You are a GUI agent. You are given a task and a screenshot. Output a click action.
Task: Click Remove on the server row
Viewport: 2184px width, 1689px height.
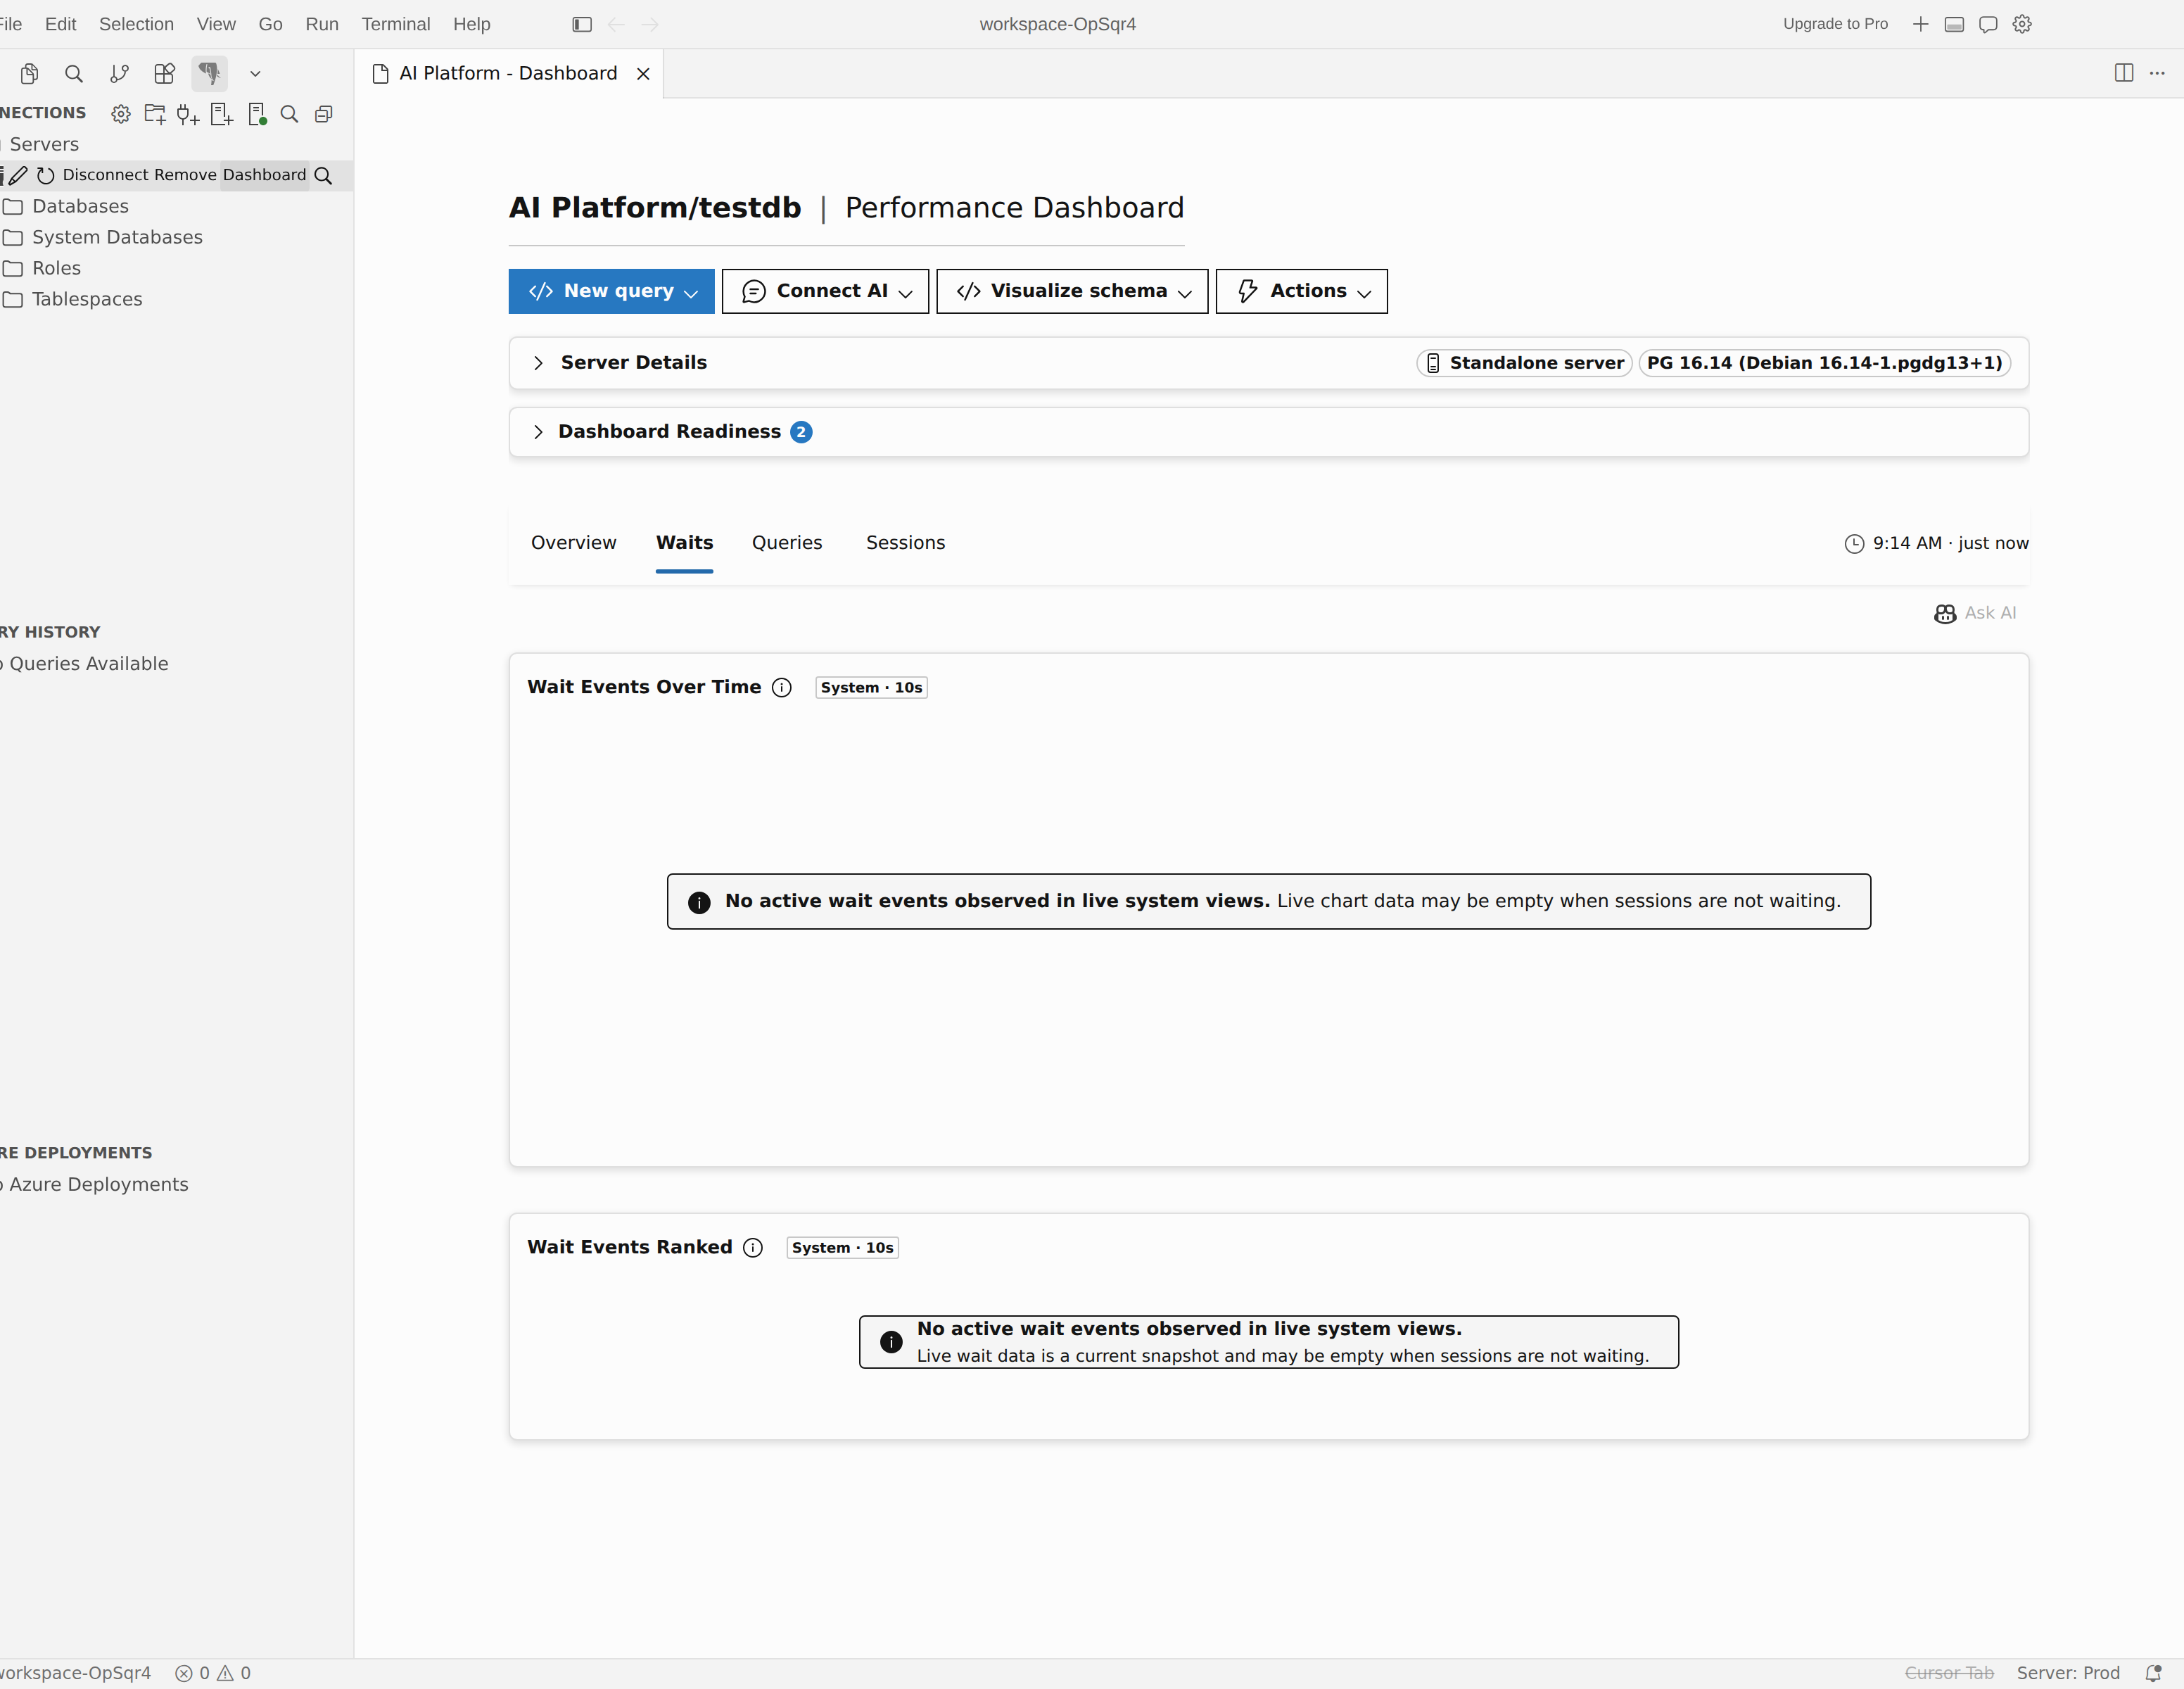185,175
